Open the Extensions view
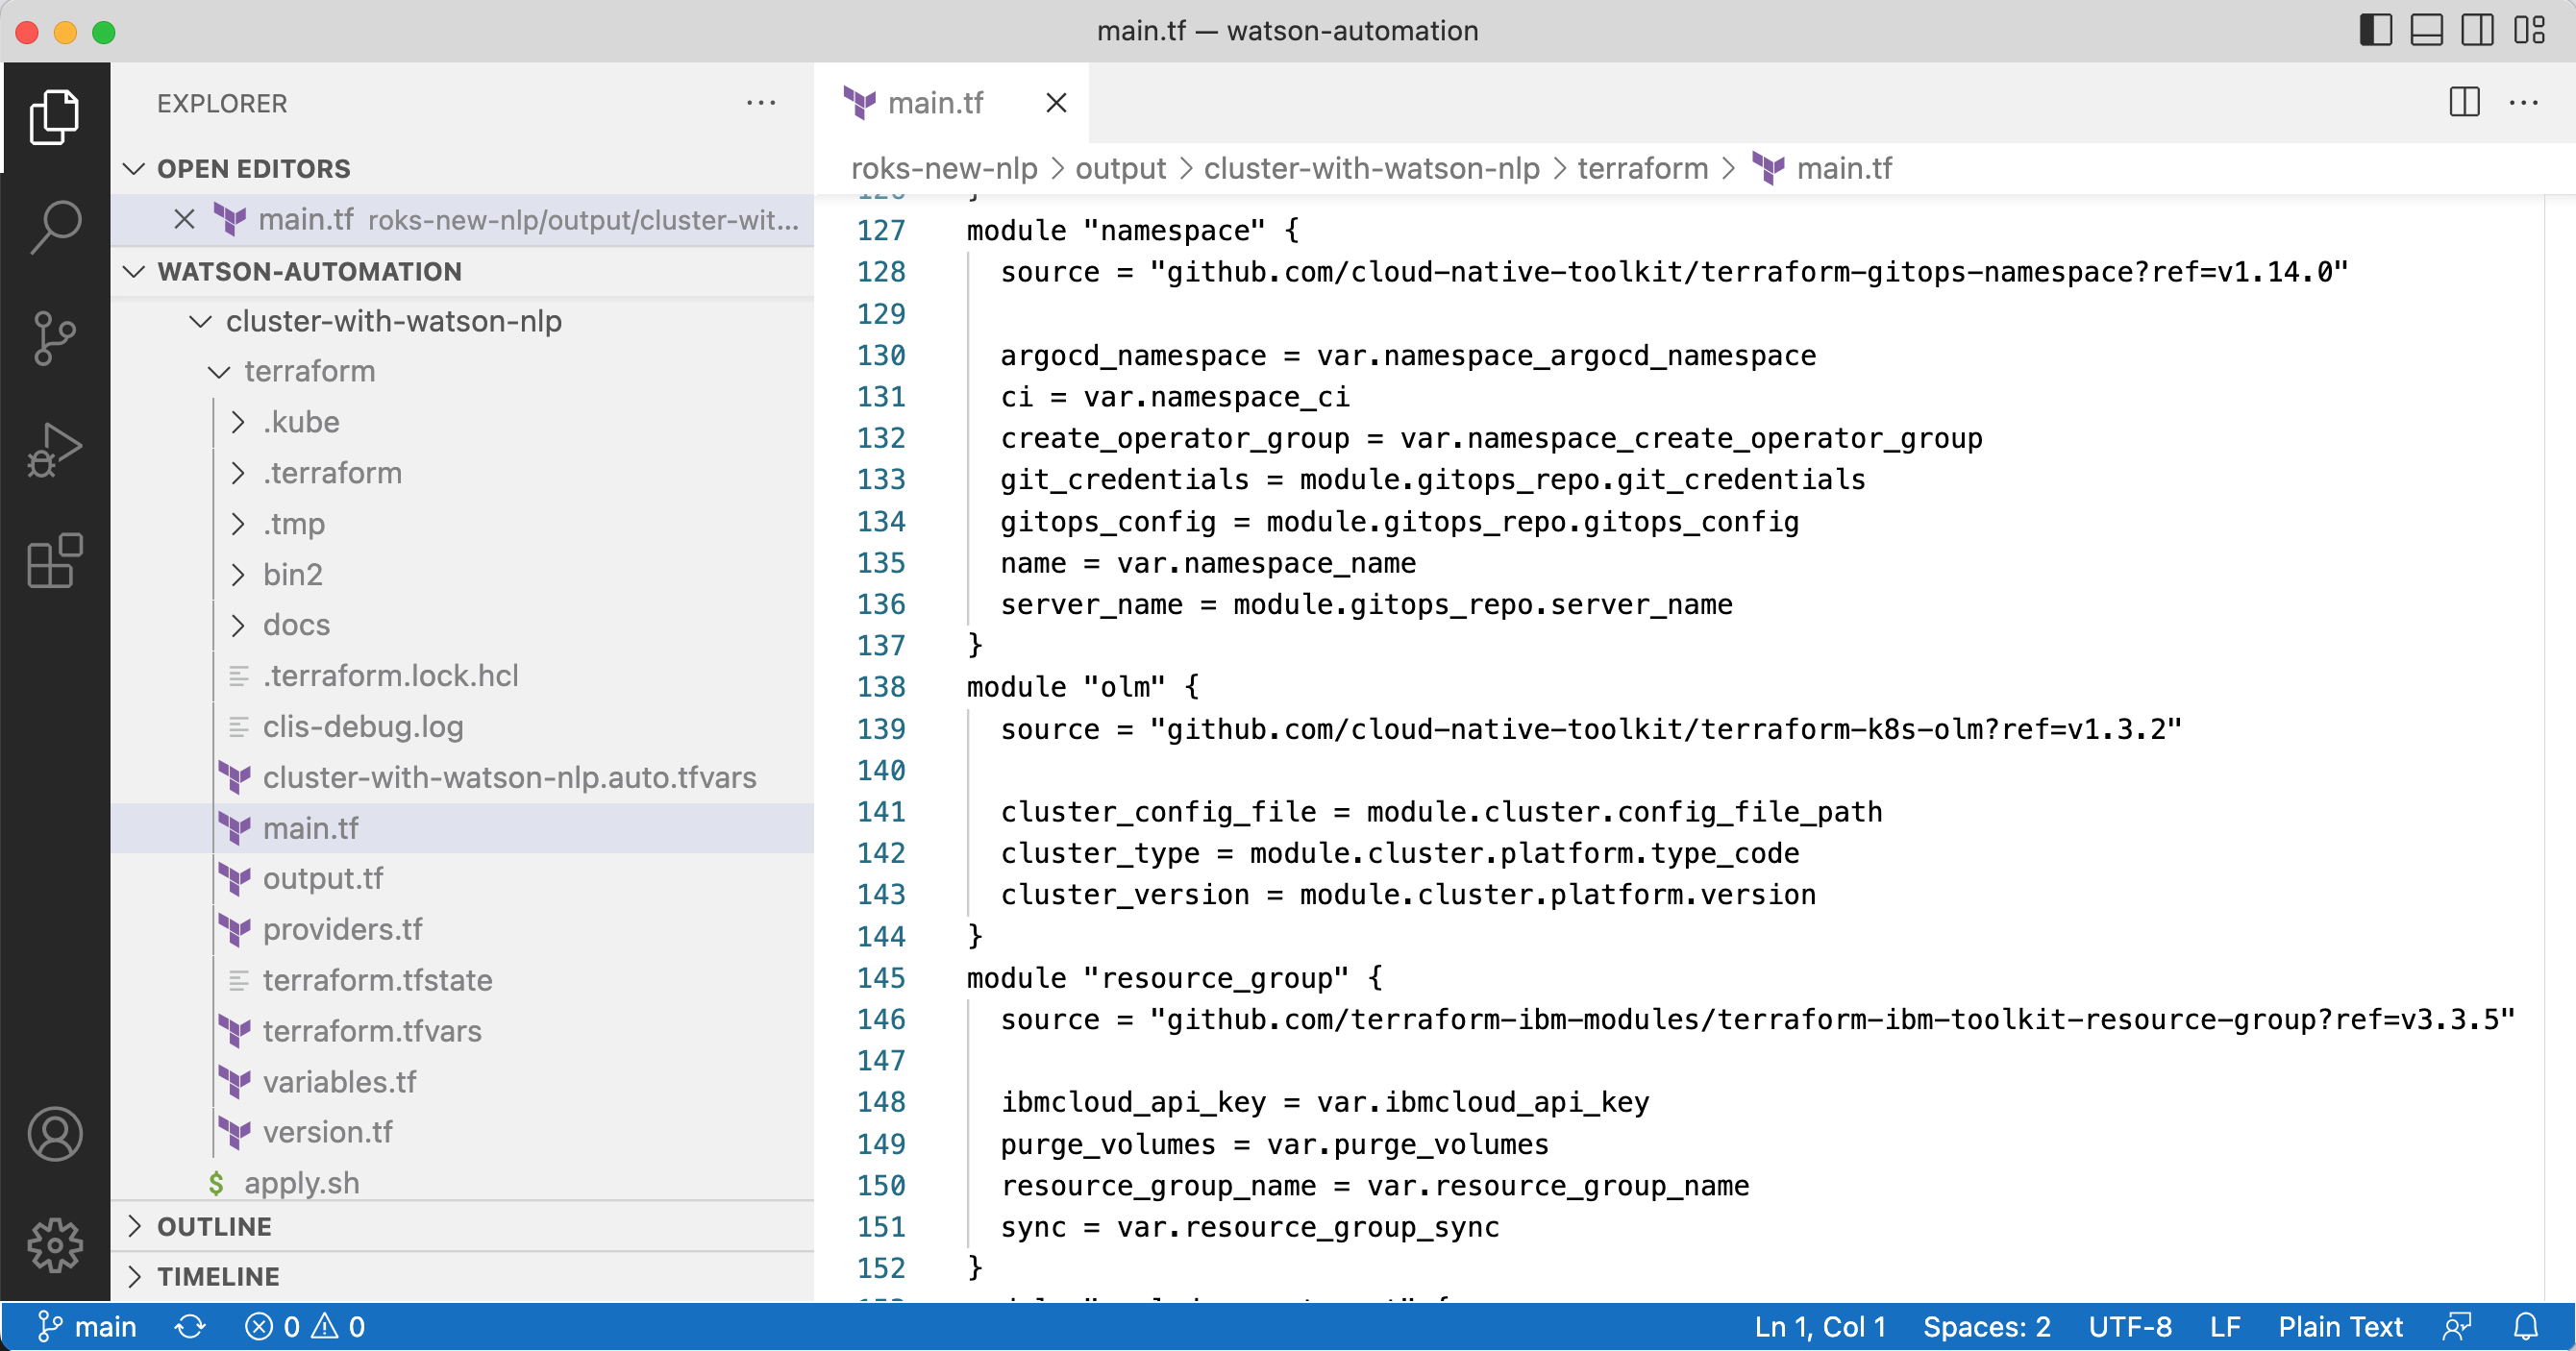This screenshot has width=2576, height=1351. (x=55, y=560)
